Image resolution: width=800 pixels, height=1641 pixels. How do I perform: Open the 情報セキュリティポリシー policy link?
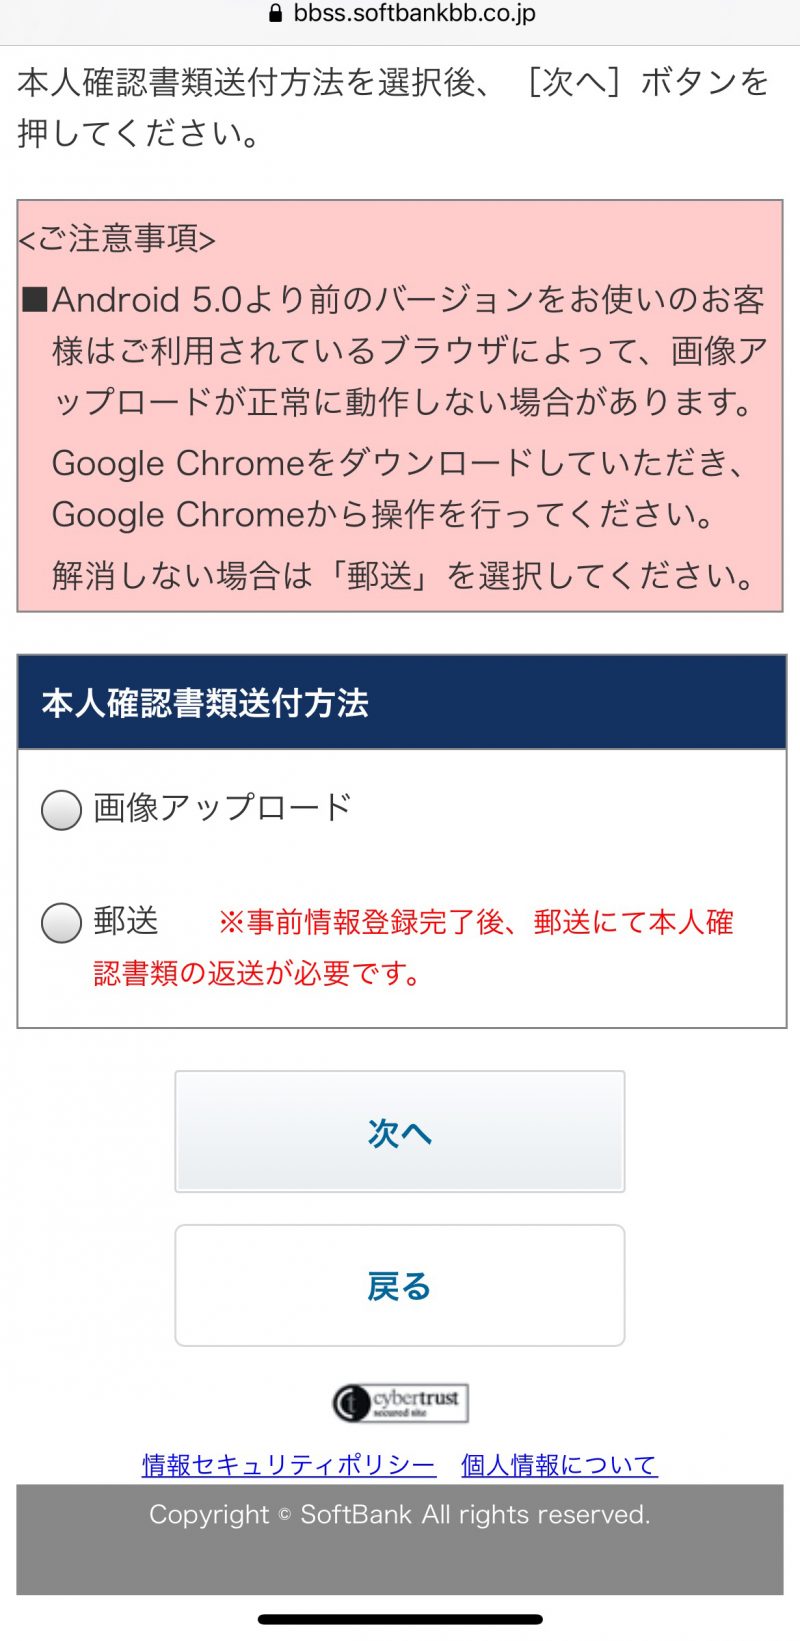pyautogui.click(x=287, y=1464)
